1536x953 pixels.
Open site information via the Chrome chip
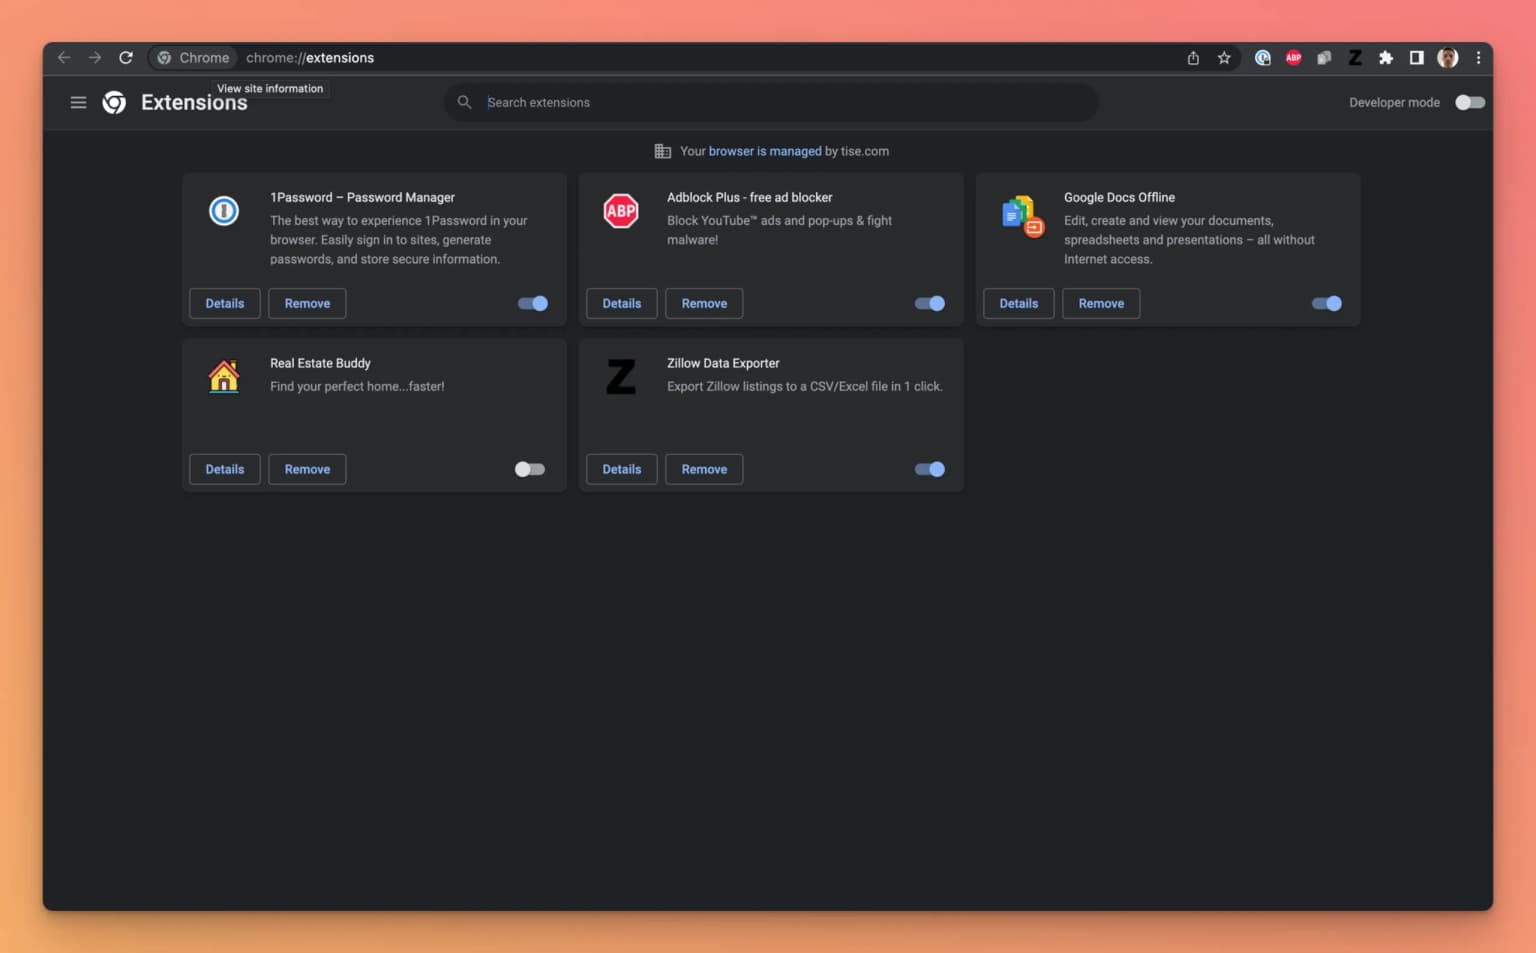click(x=194, y=58)
